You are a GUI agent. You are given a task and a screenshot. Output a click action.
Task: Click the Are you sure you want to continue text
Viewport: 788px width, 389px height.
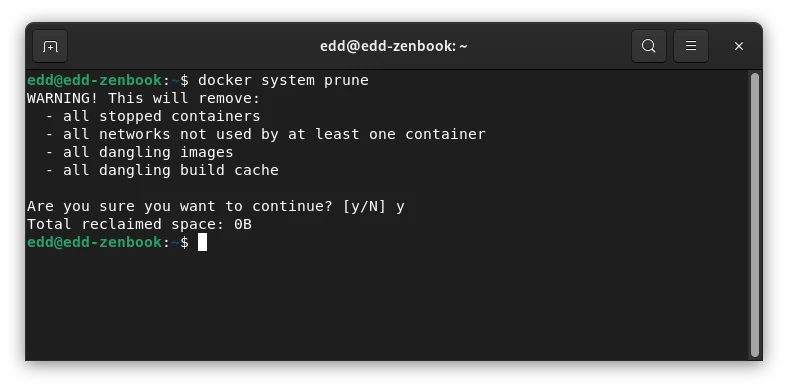(180, 206)
